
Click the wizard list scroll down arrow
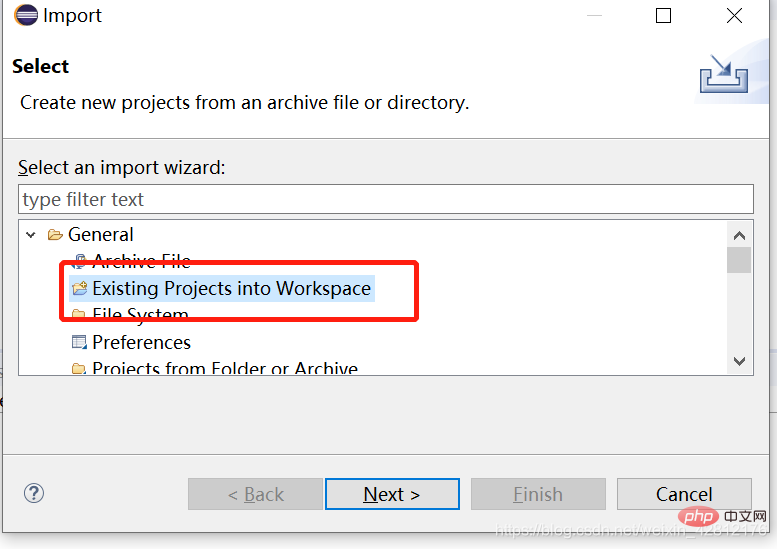[x=739, y=361]
